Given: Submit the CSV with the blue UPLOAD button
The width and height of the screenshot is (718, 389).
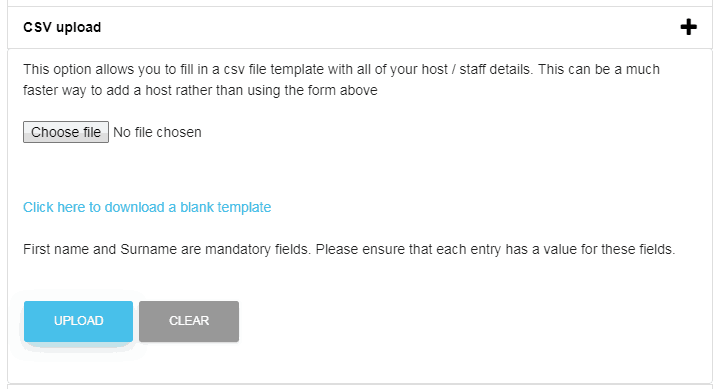Looking at the screenshot, I should [x=78, y=321].
